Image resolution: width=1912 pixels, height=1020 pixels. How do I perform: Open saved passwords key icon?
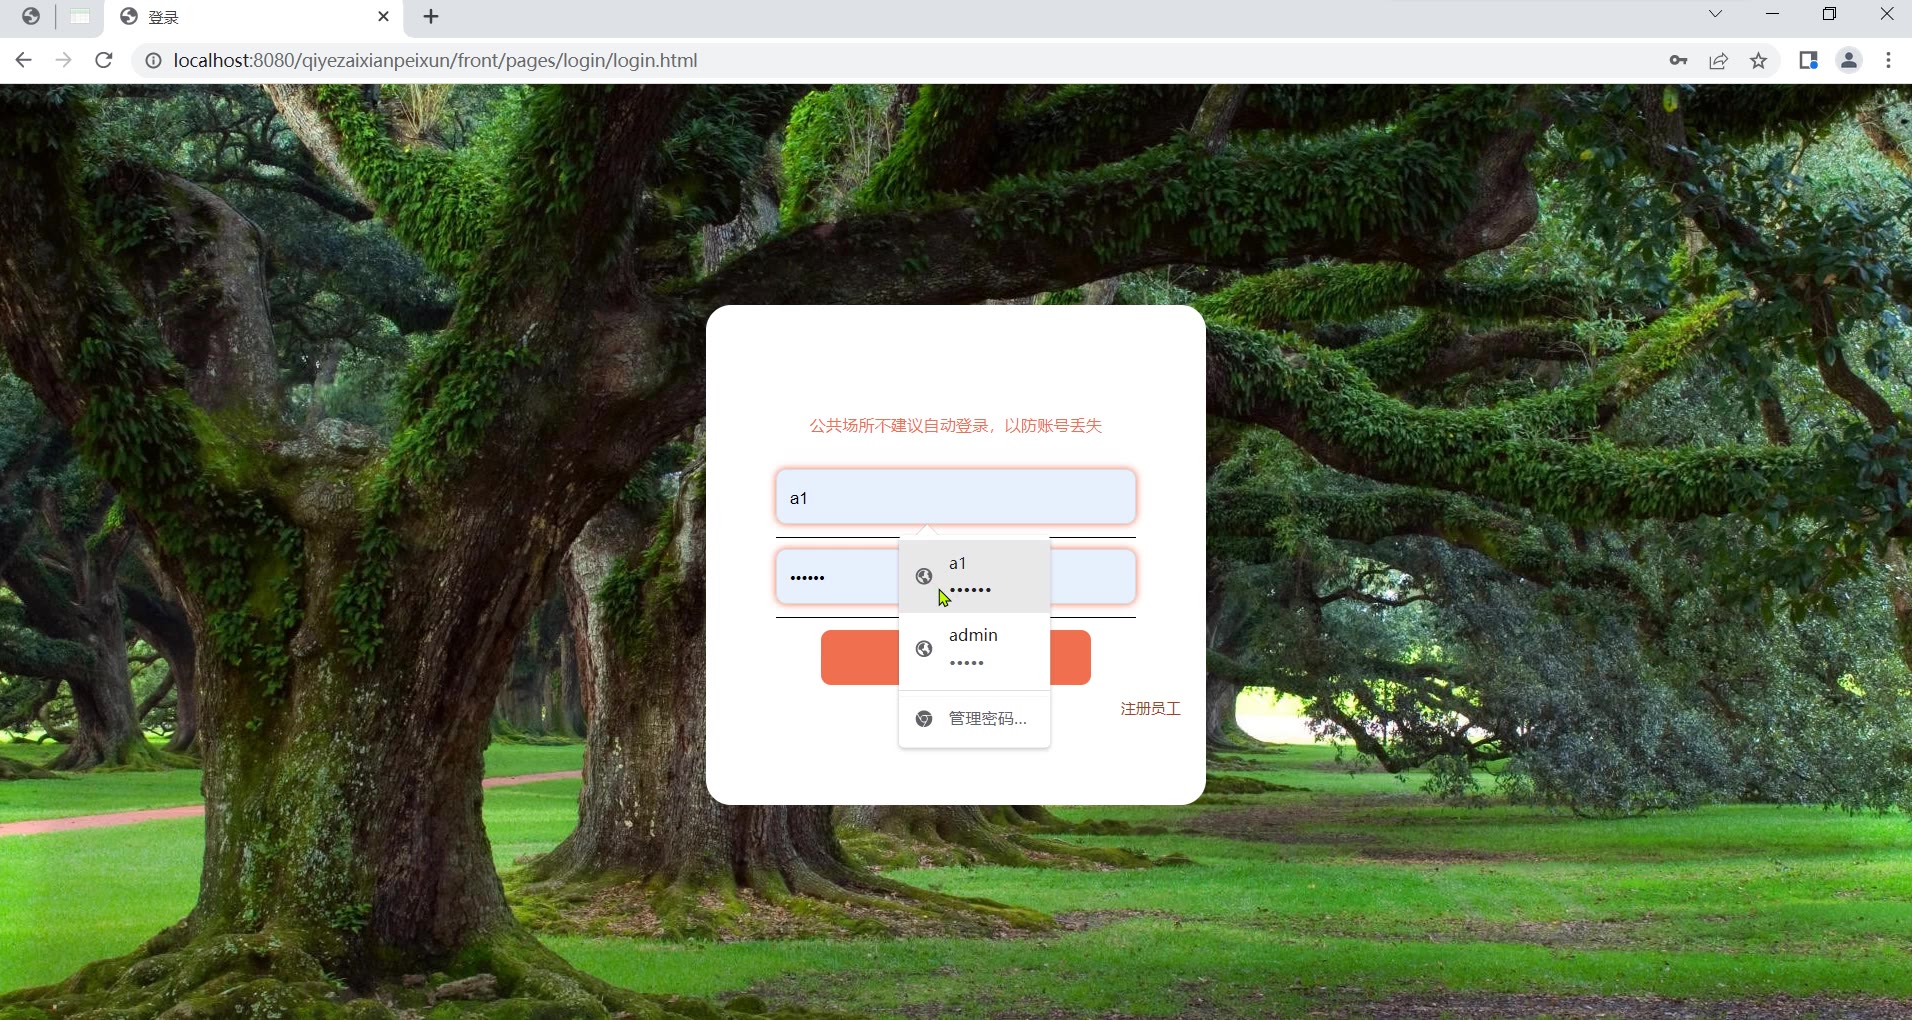(x=1678, y=61)
